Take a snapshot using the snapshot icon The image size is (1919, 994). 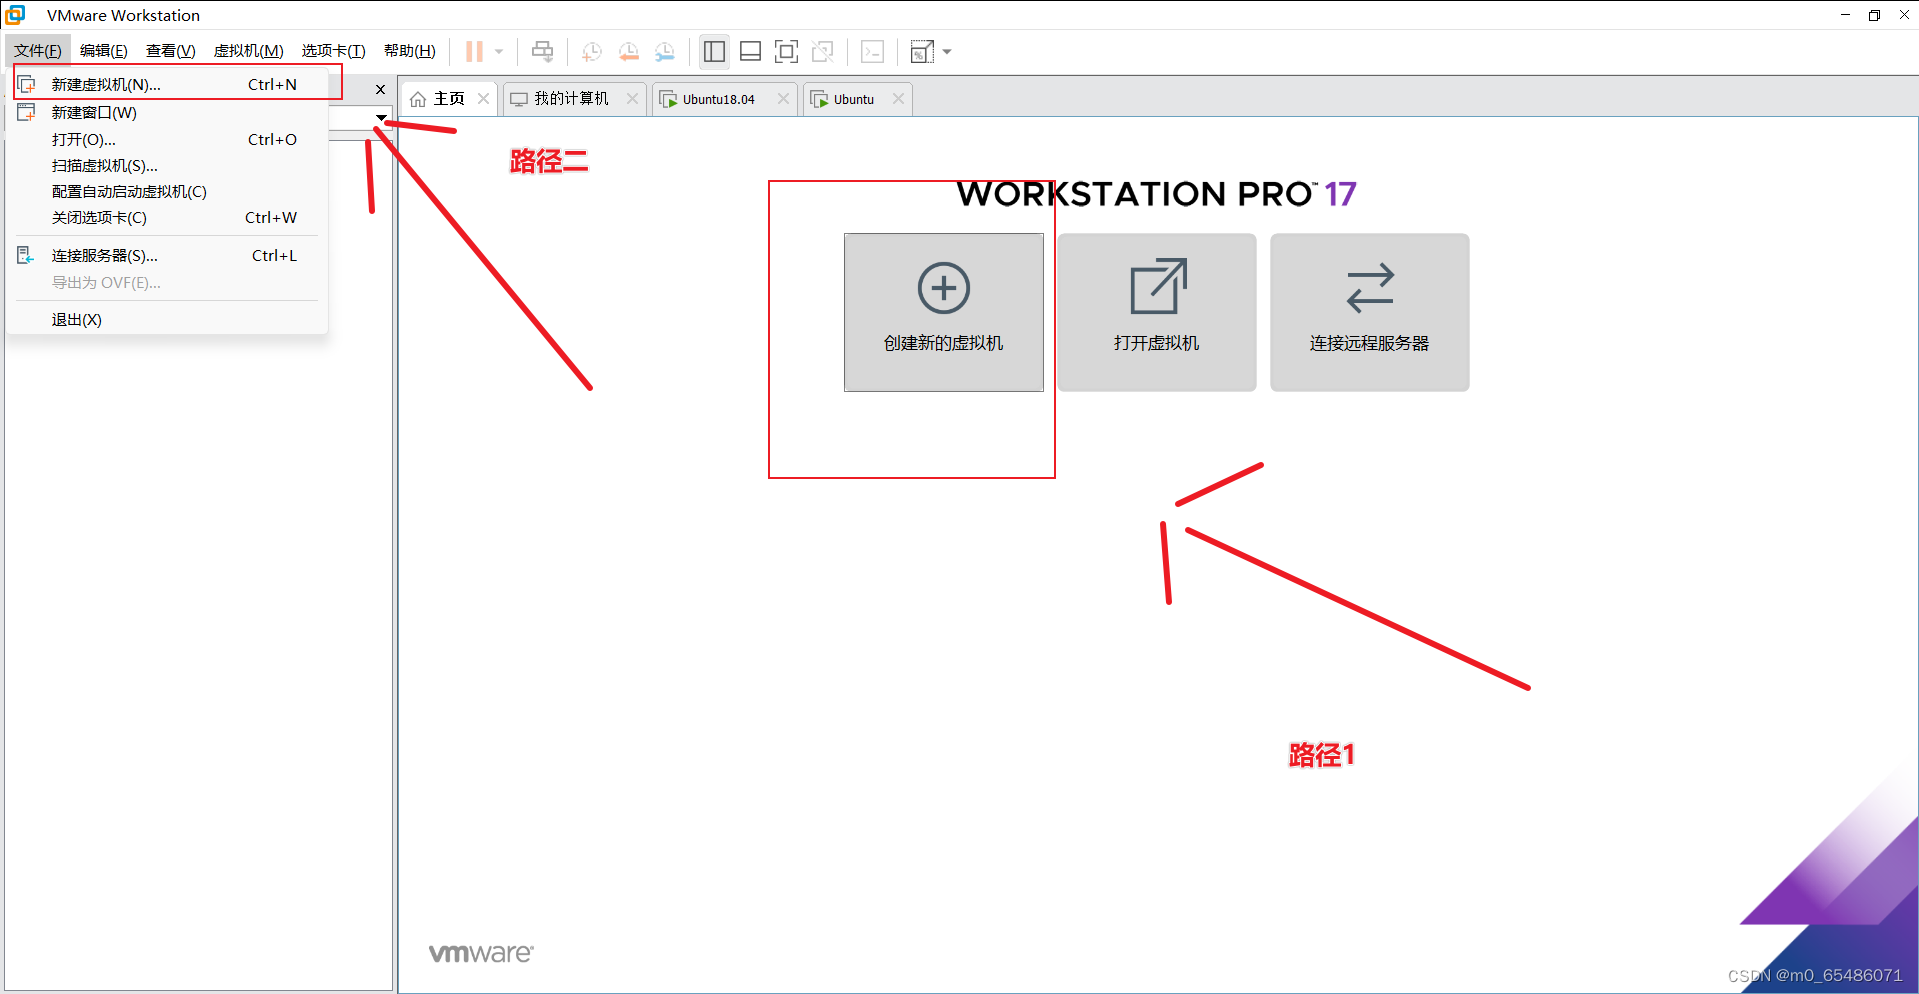pyautogui.click(x=591, y=51)
